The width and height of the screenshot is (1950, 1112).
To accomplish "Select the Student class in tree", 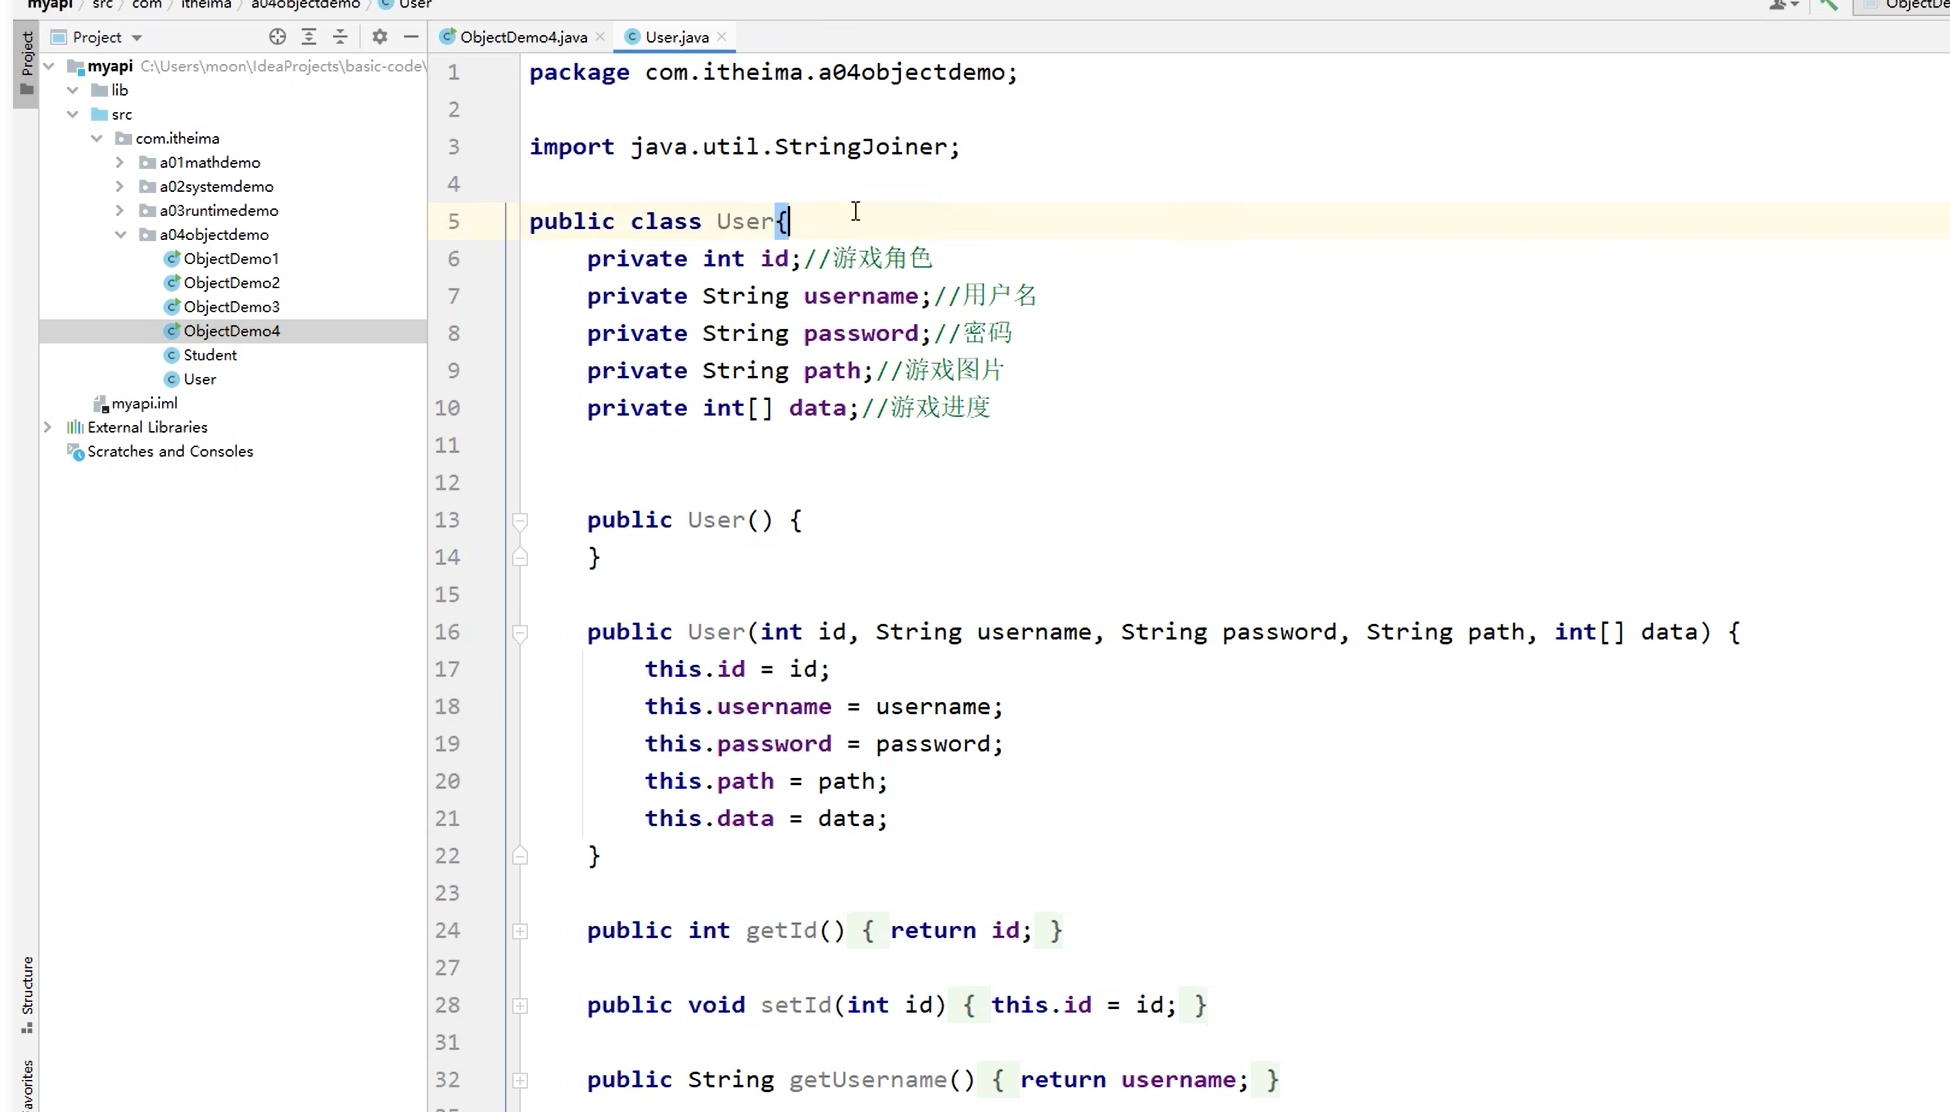I will point(210,355).
